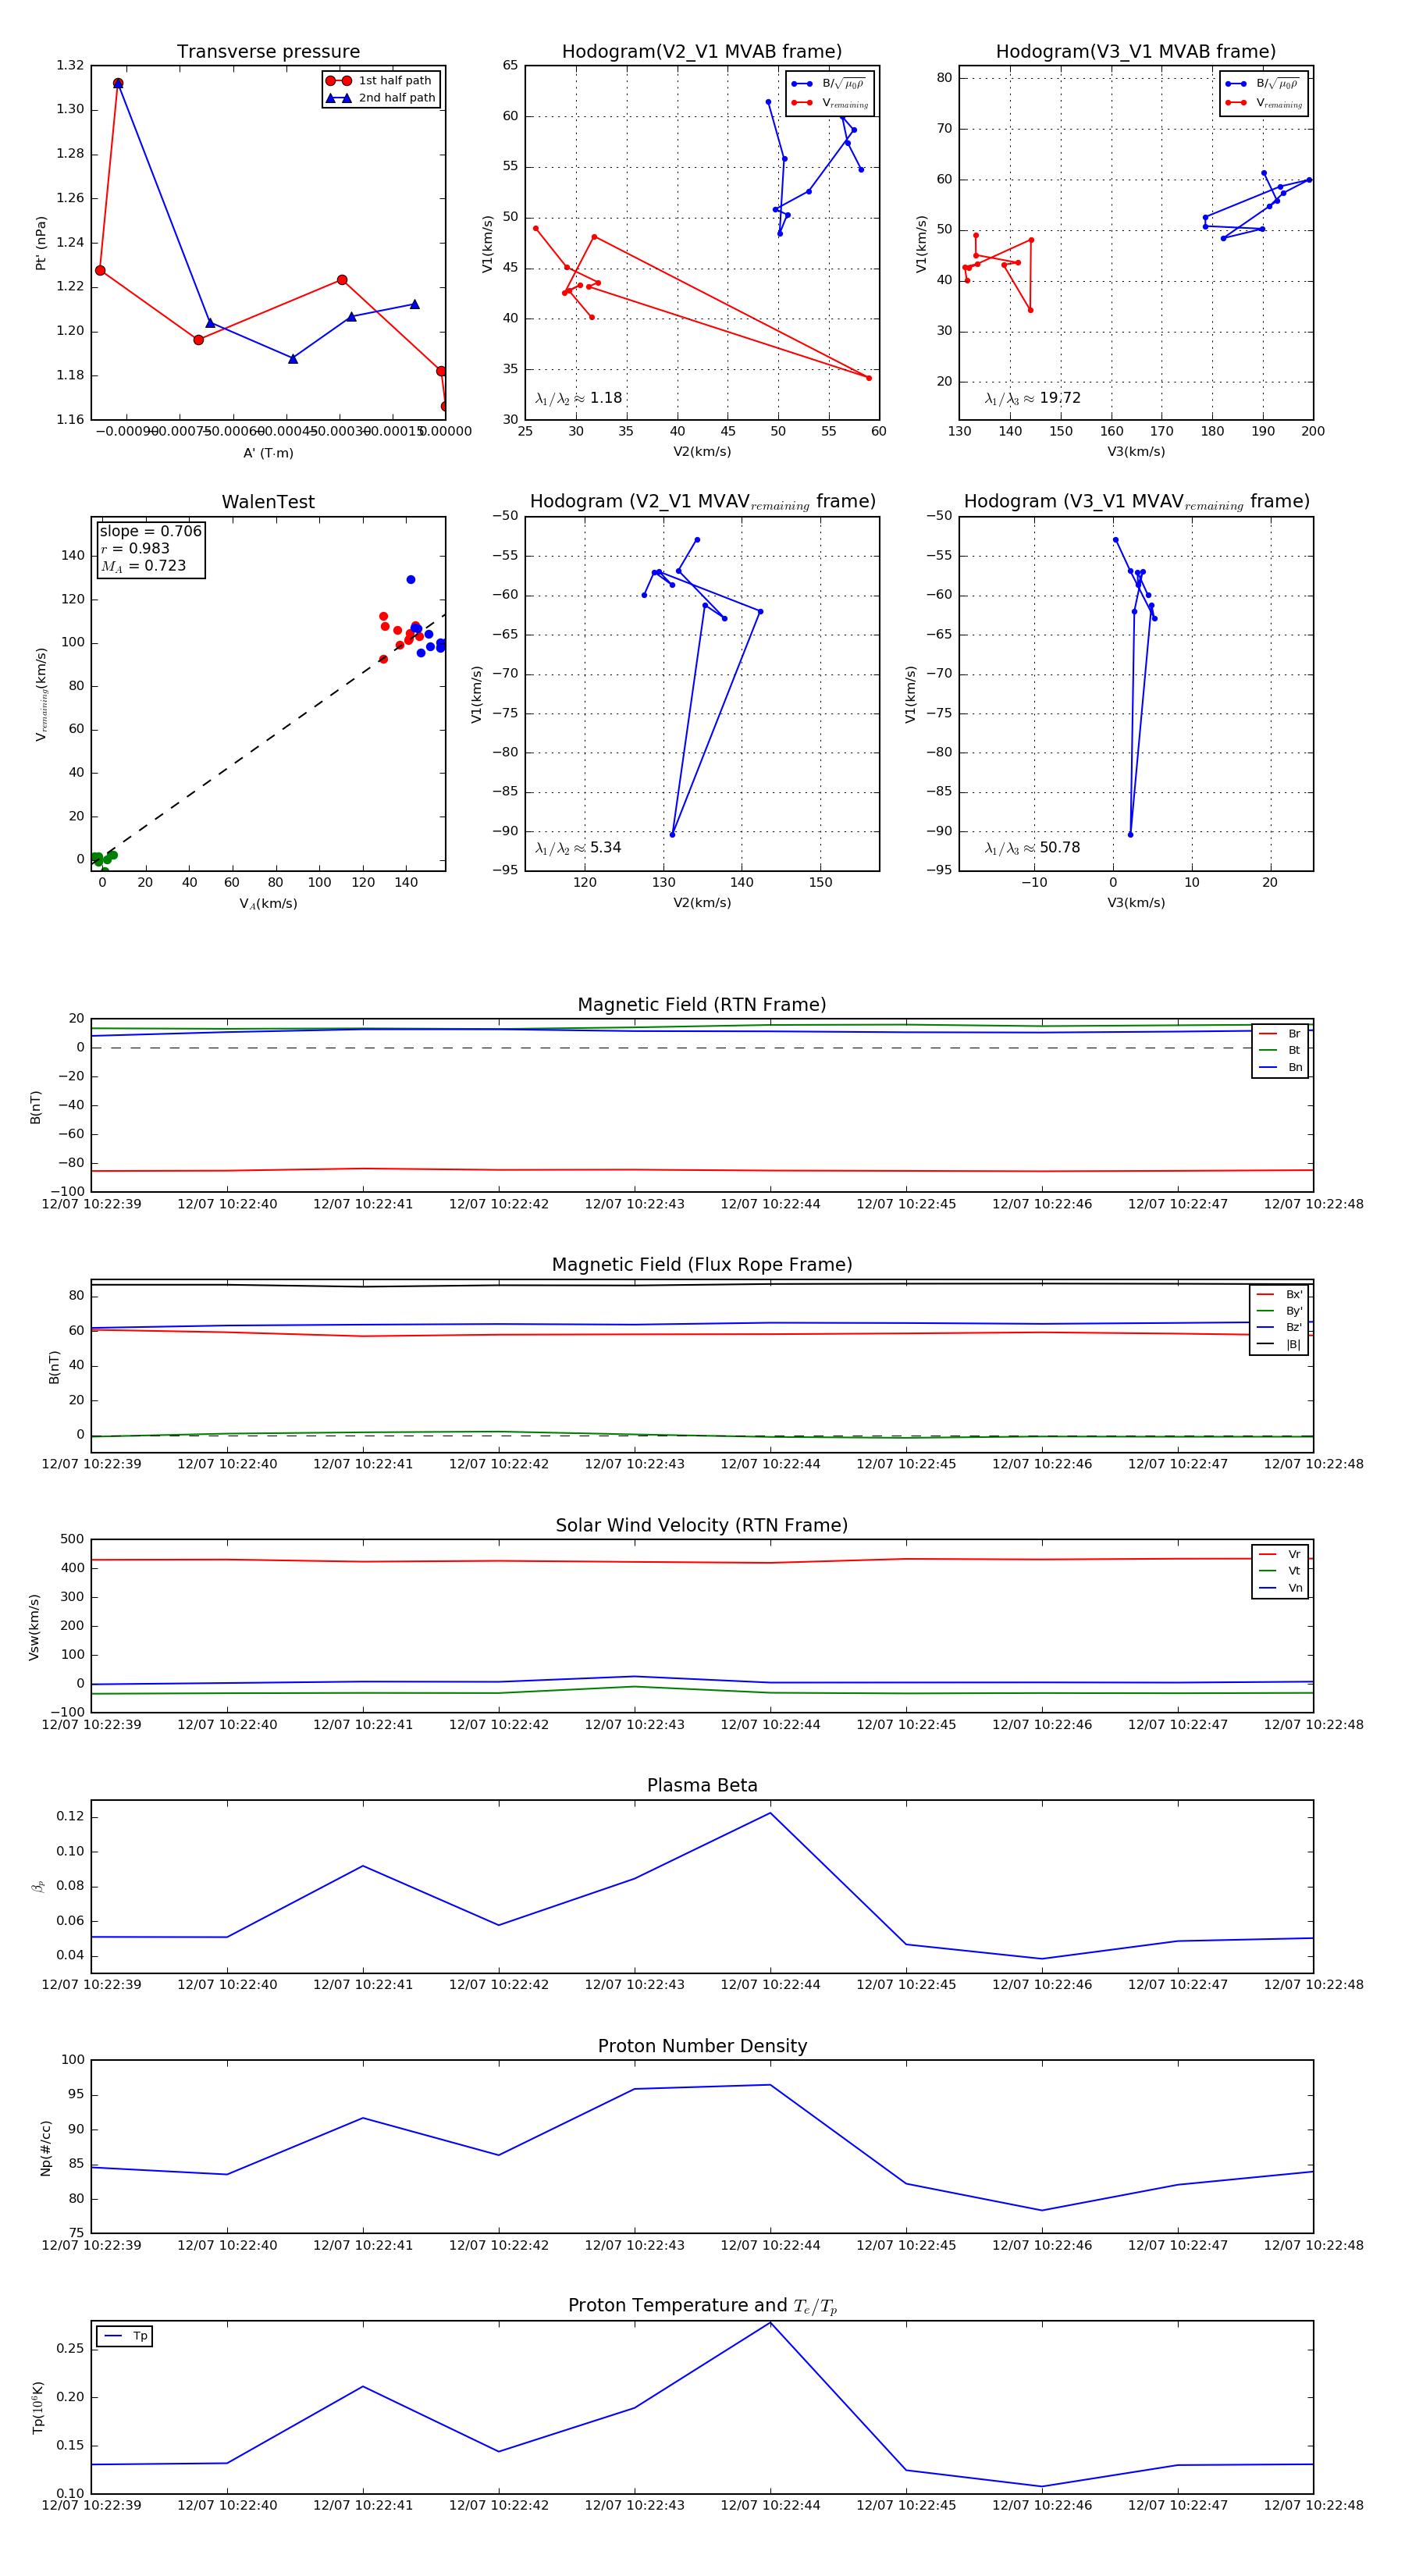1405x2576 pixels.
Task: Click the Bx' legend entry
Action: (1279, 1294)
